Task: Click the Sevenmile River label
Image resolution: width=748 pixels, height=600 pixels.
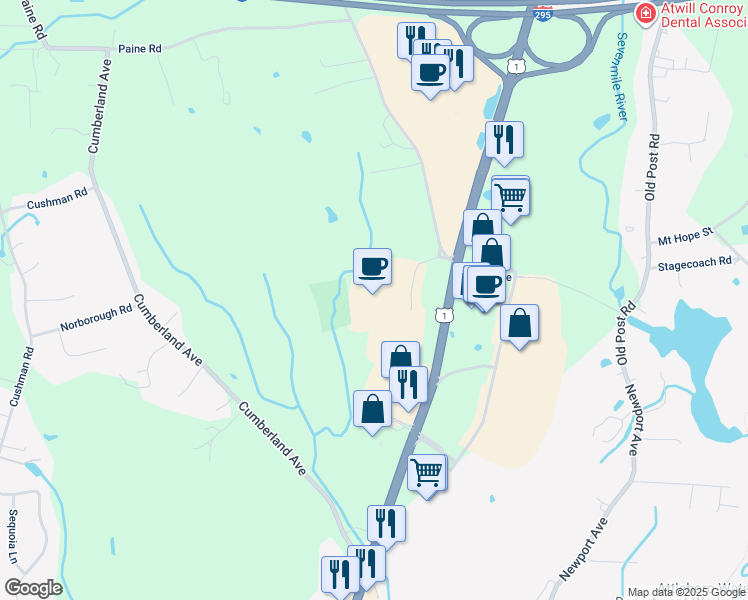Action: [x=621, y=76]
